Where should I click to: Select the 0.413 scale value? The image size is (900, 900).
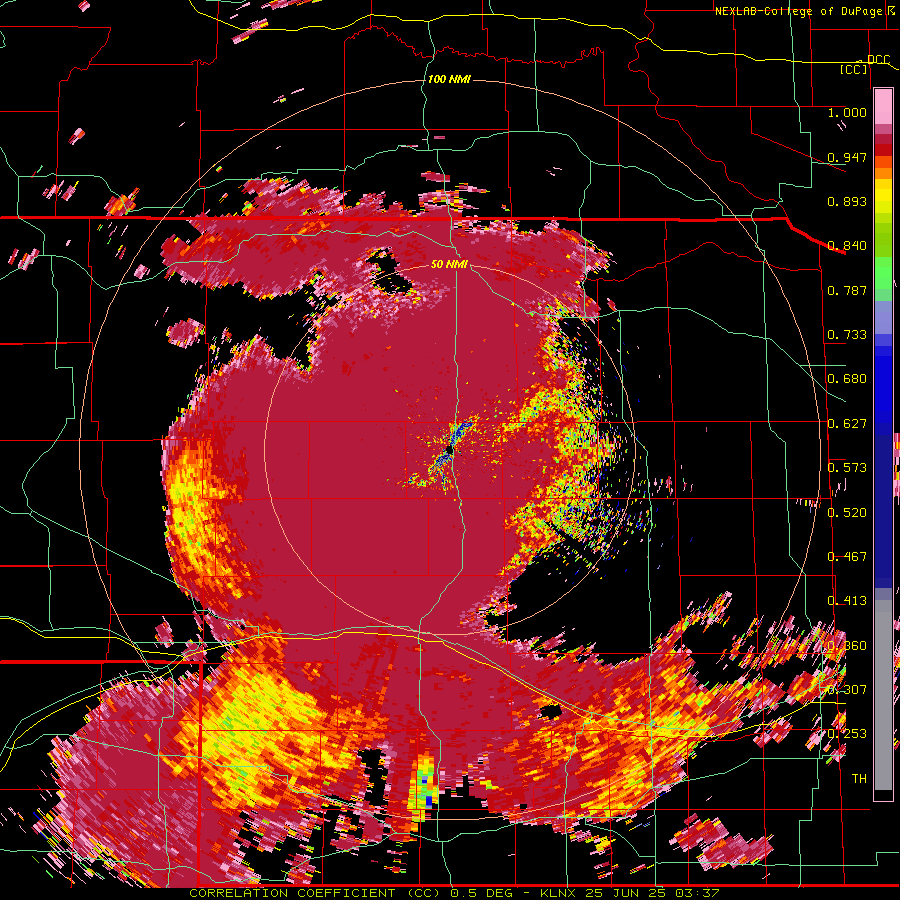point(847,601)
